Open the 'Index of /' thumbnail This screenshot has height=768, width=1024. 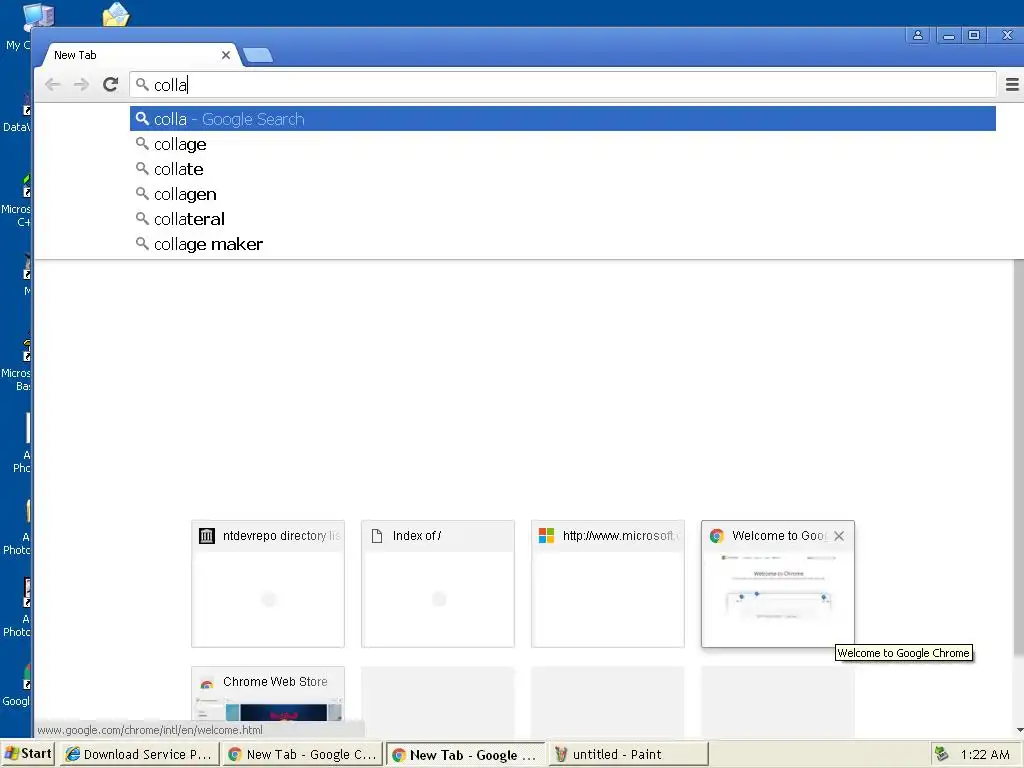pos(438,584)
